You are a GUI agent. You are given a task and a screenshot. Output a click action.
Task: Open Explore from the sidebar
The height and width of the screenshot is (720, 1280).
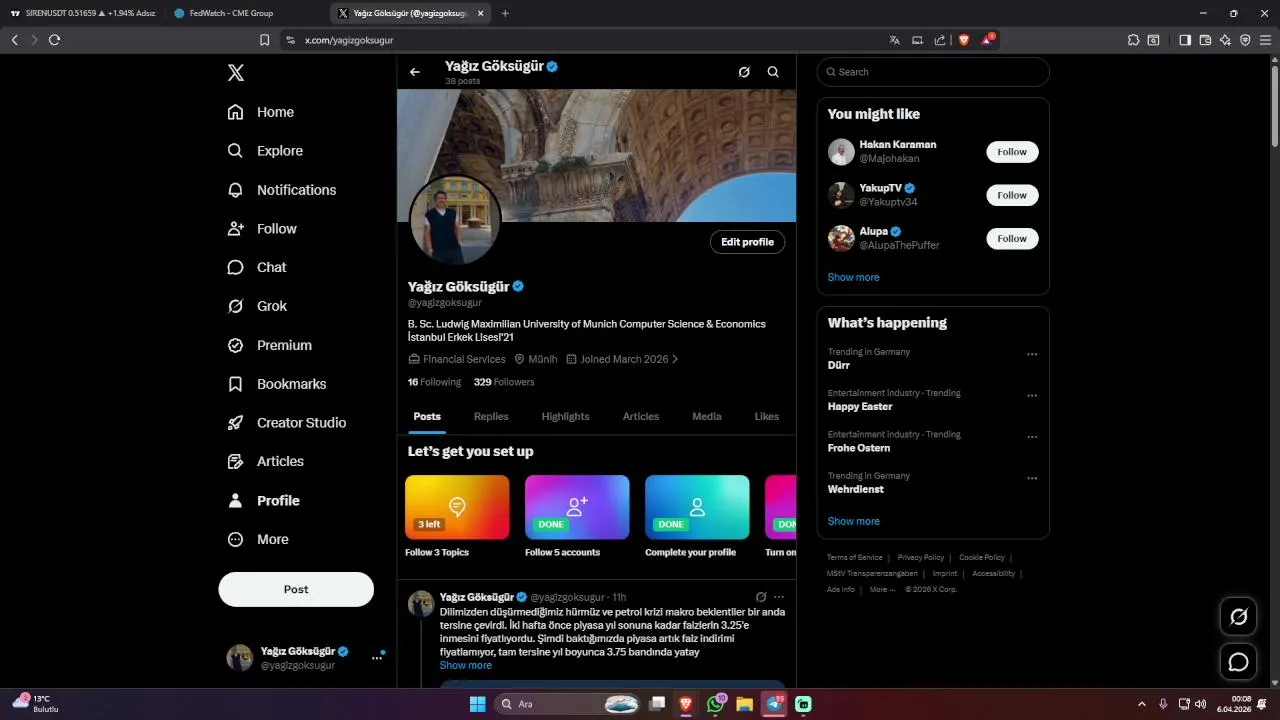265,151
